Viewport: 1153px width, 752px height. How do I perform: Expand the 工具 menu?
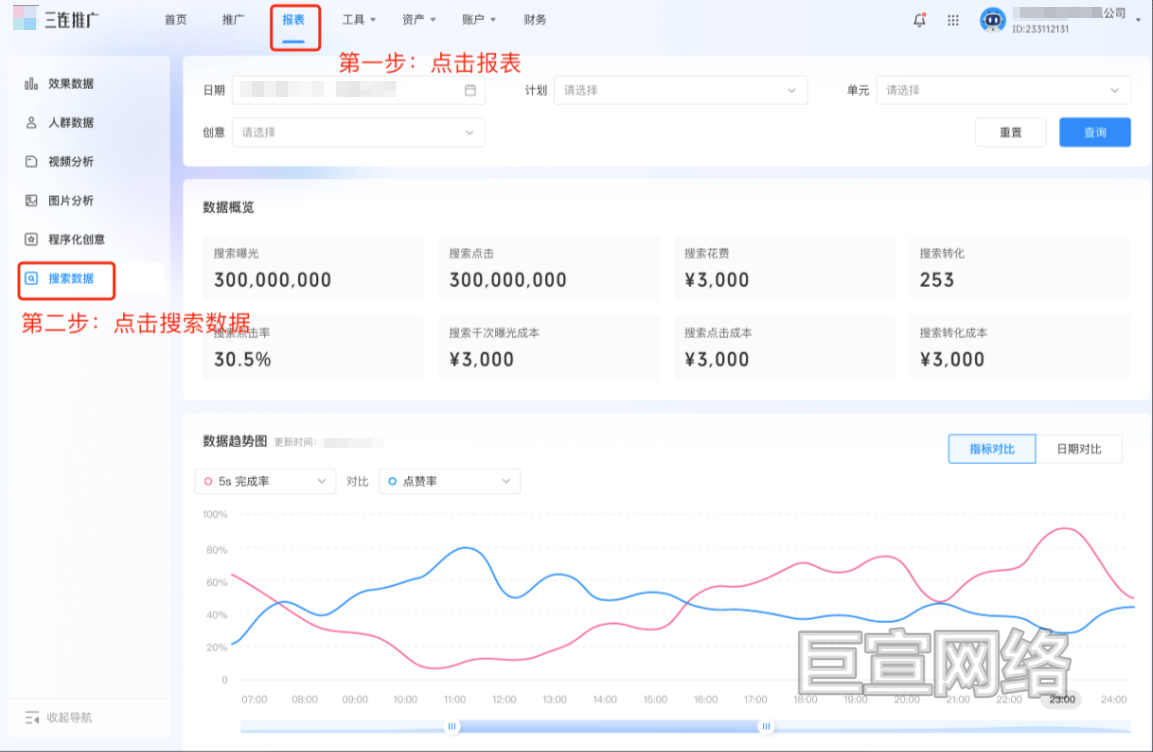click(x=359, y=20)
